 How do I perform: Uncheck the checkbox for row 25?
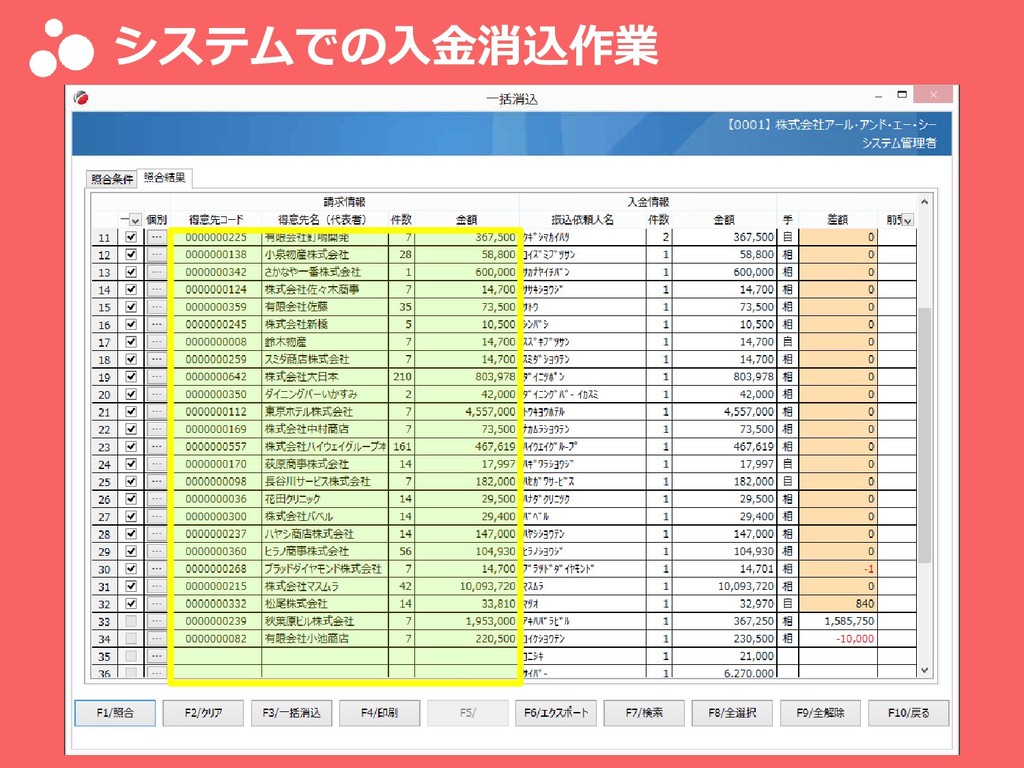[131, 481]
